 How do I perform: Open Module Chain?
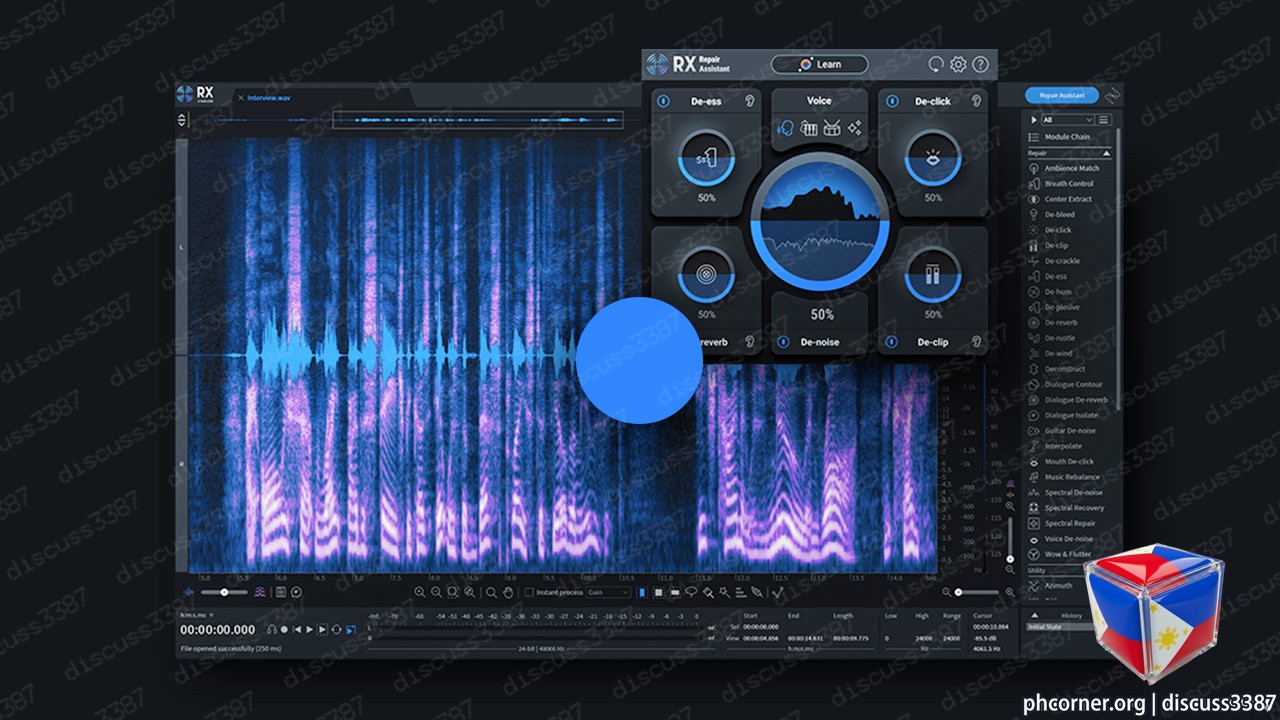tap(1067, 137)
